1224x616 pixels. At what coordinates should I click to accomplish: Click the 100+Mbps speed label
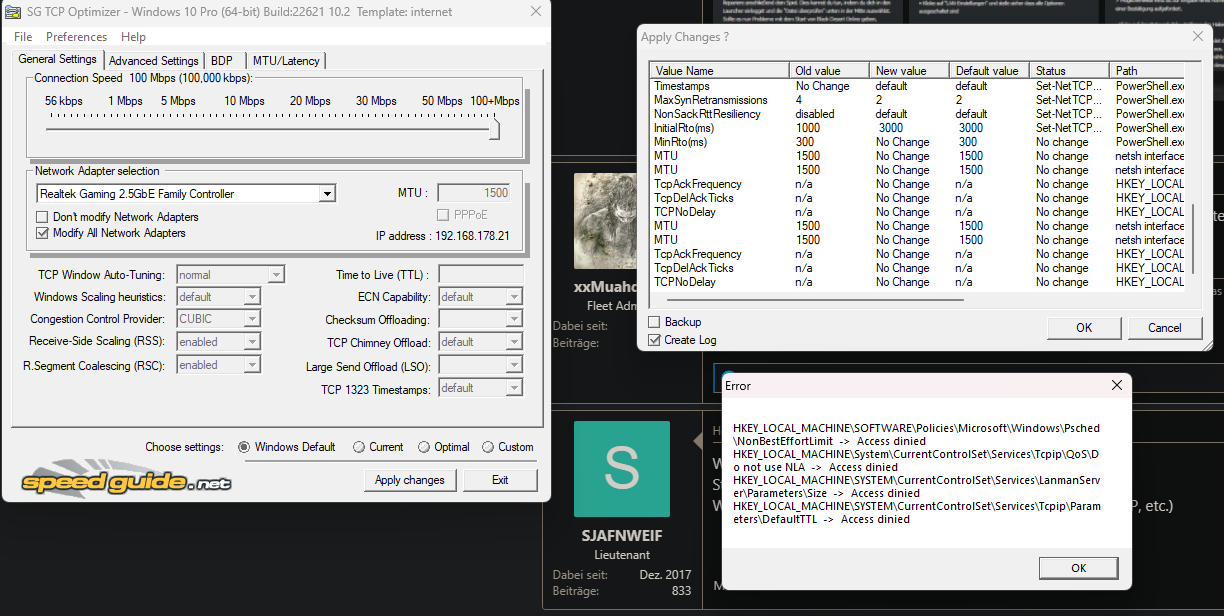click(x=495, y=101)
